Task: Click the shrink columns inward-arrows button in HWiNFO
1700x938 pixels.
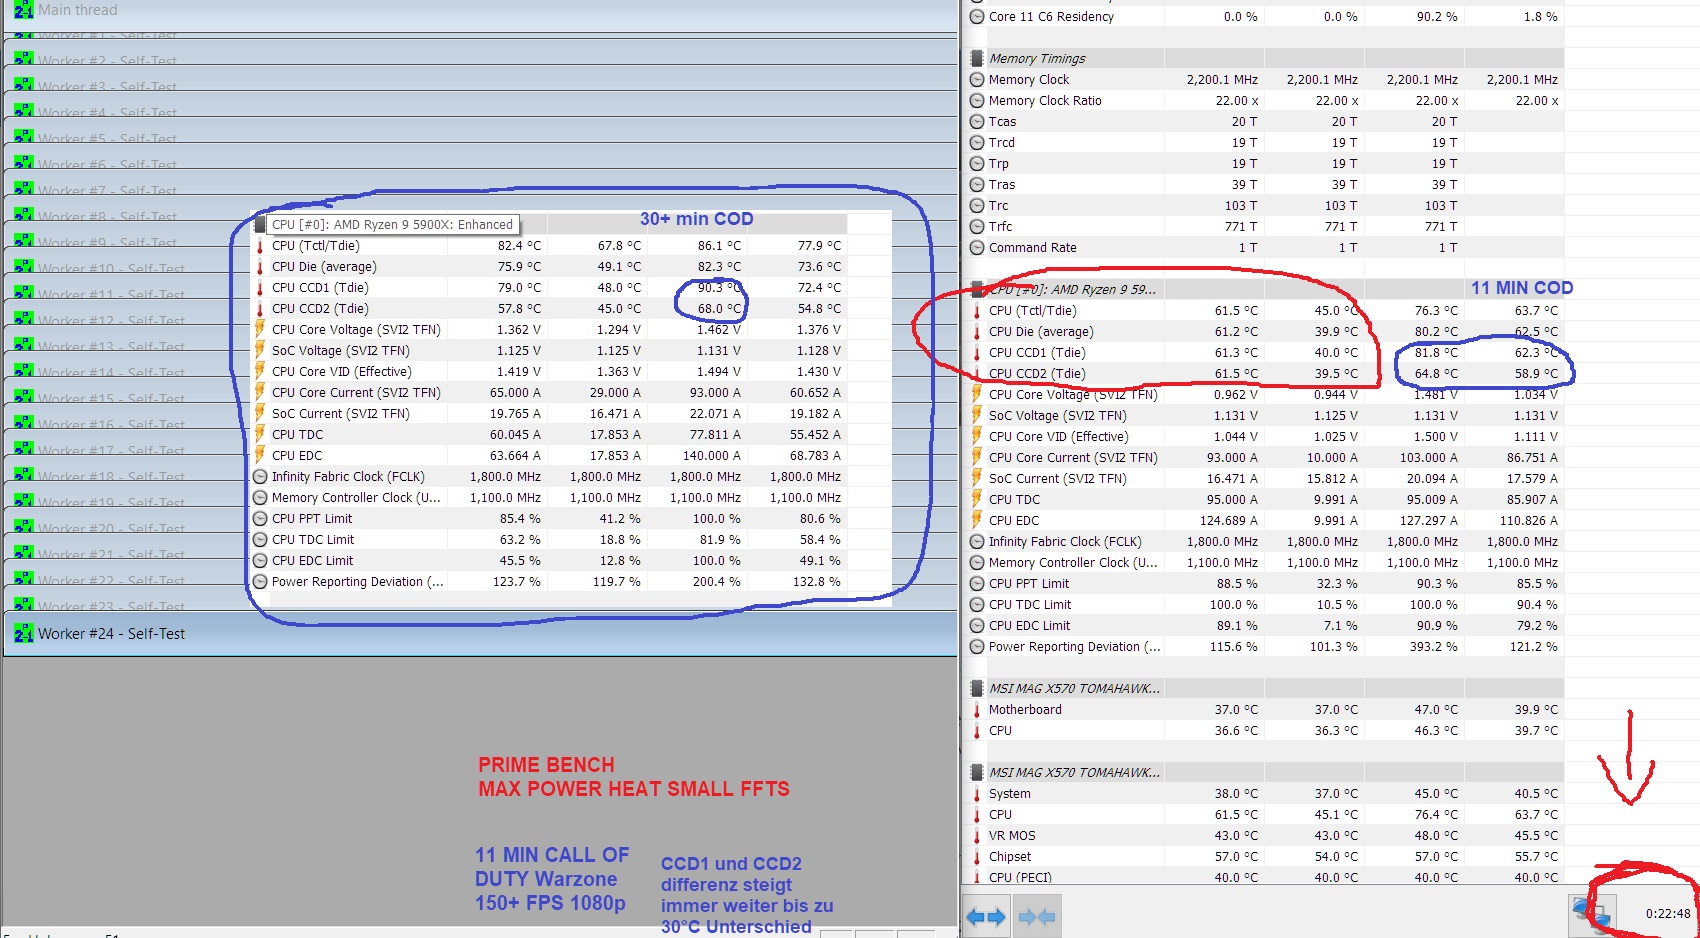Action: click(1036, 916)
